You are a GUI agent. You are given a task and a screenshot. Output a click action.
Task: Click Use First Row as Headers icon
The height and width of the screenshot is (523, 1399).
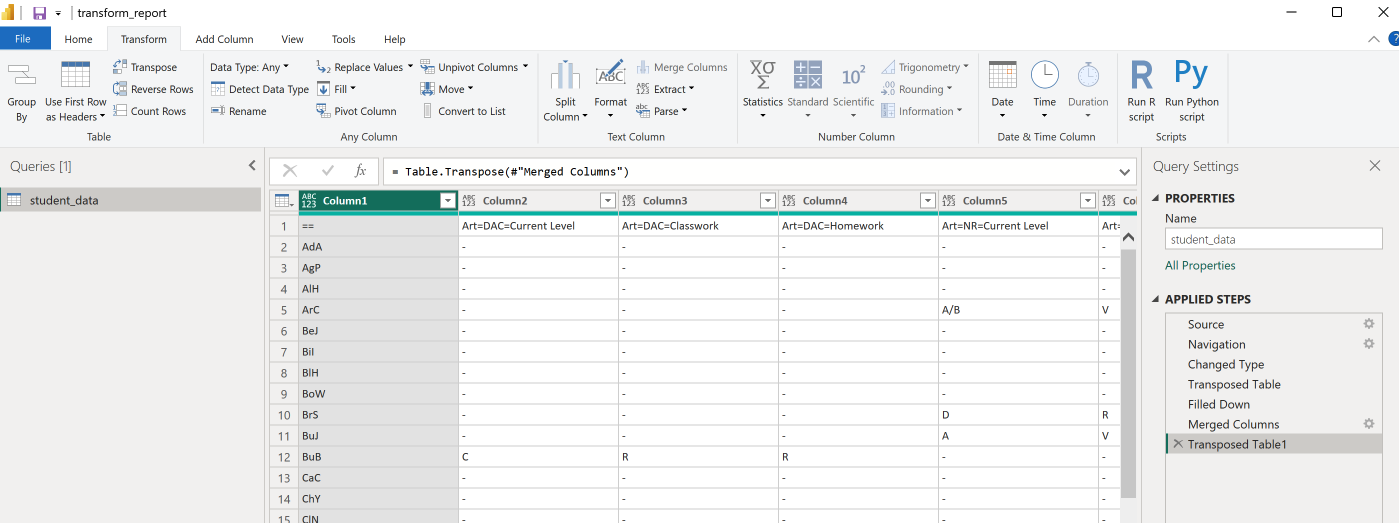point(76,77)
